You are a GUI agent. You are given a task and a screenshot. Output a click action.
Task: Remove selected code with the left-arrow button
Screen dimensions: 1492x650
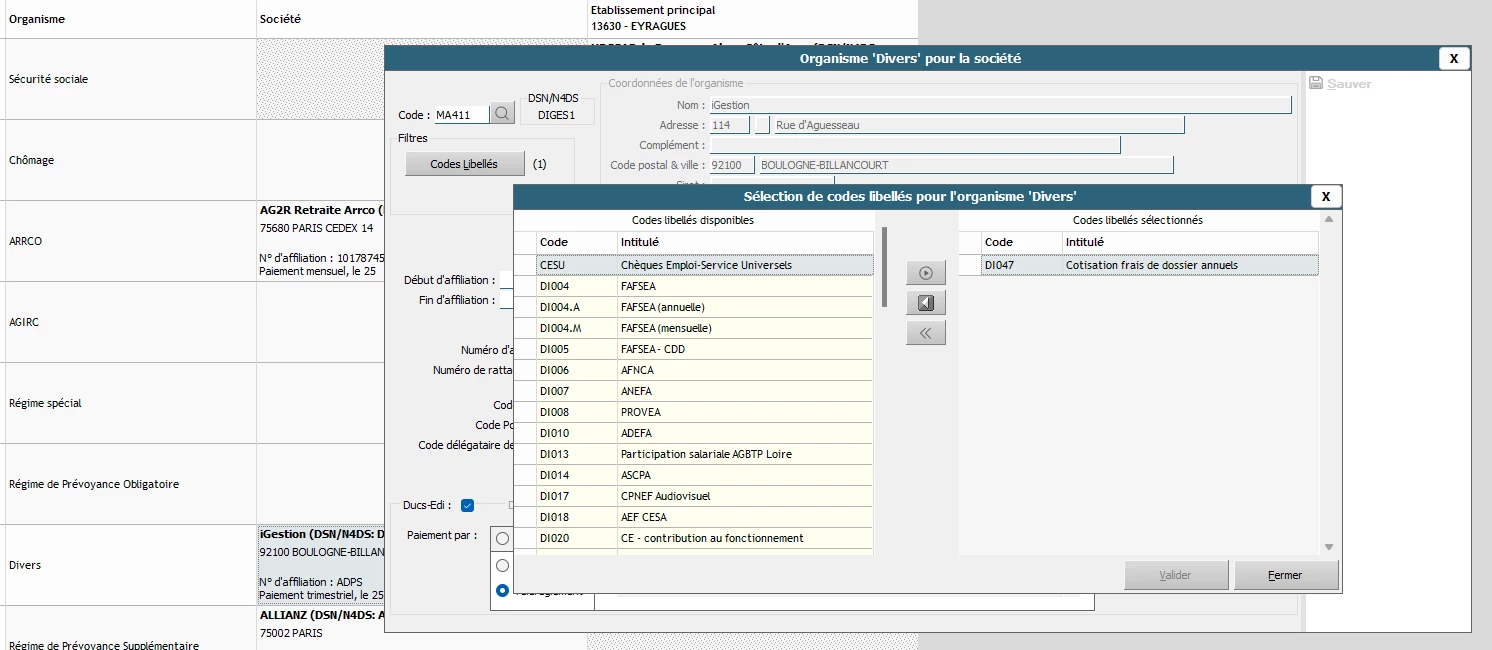click(926, 303)
